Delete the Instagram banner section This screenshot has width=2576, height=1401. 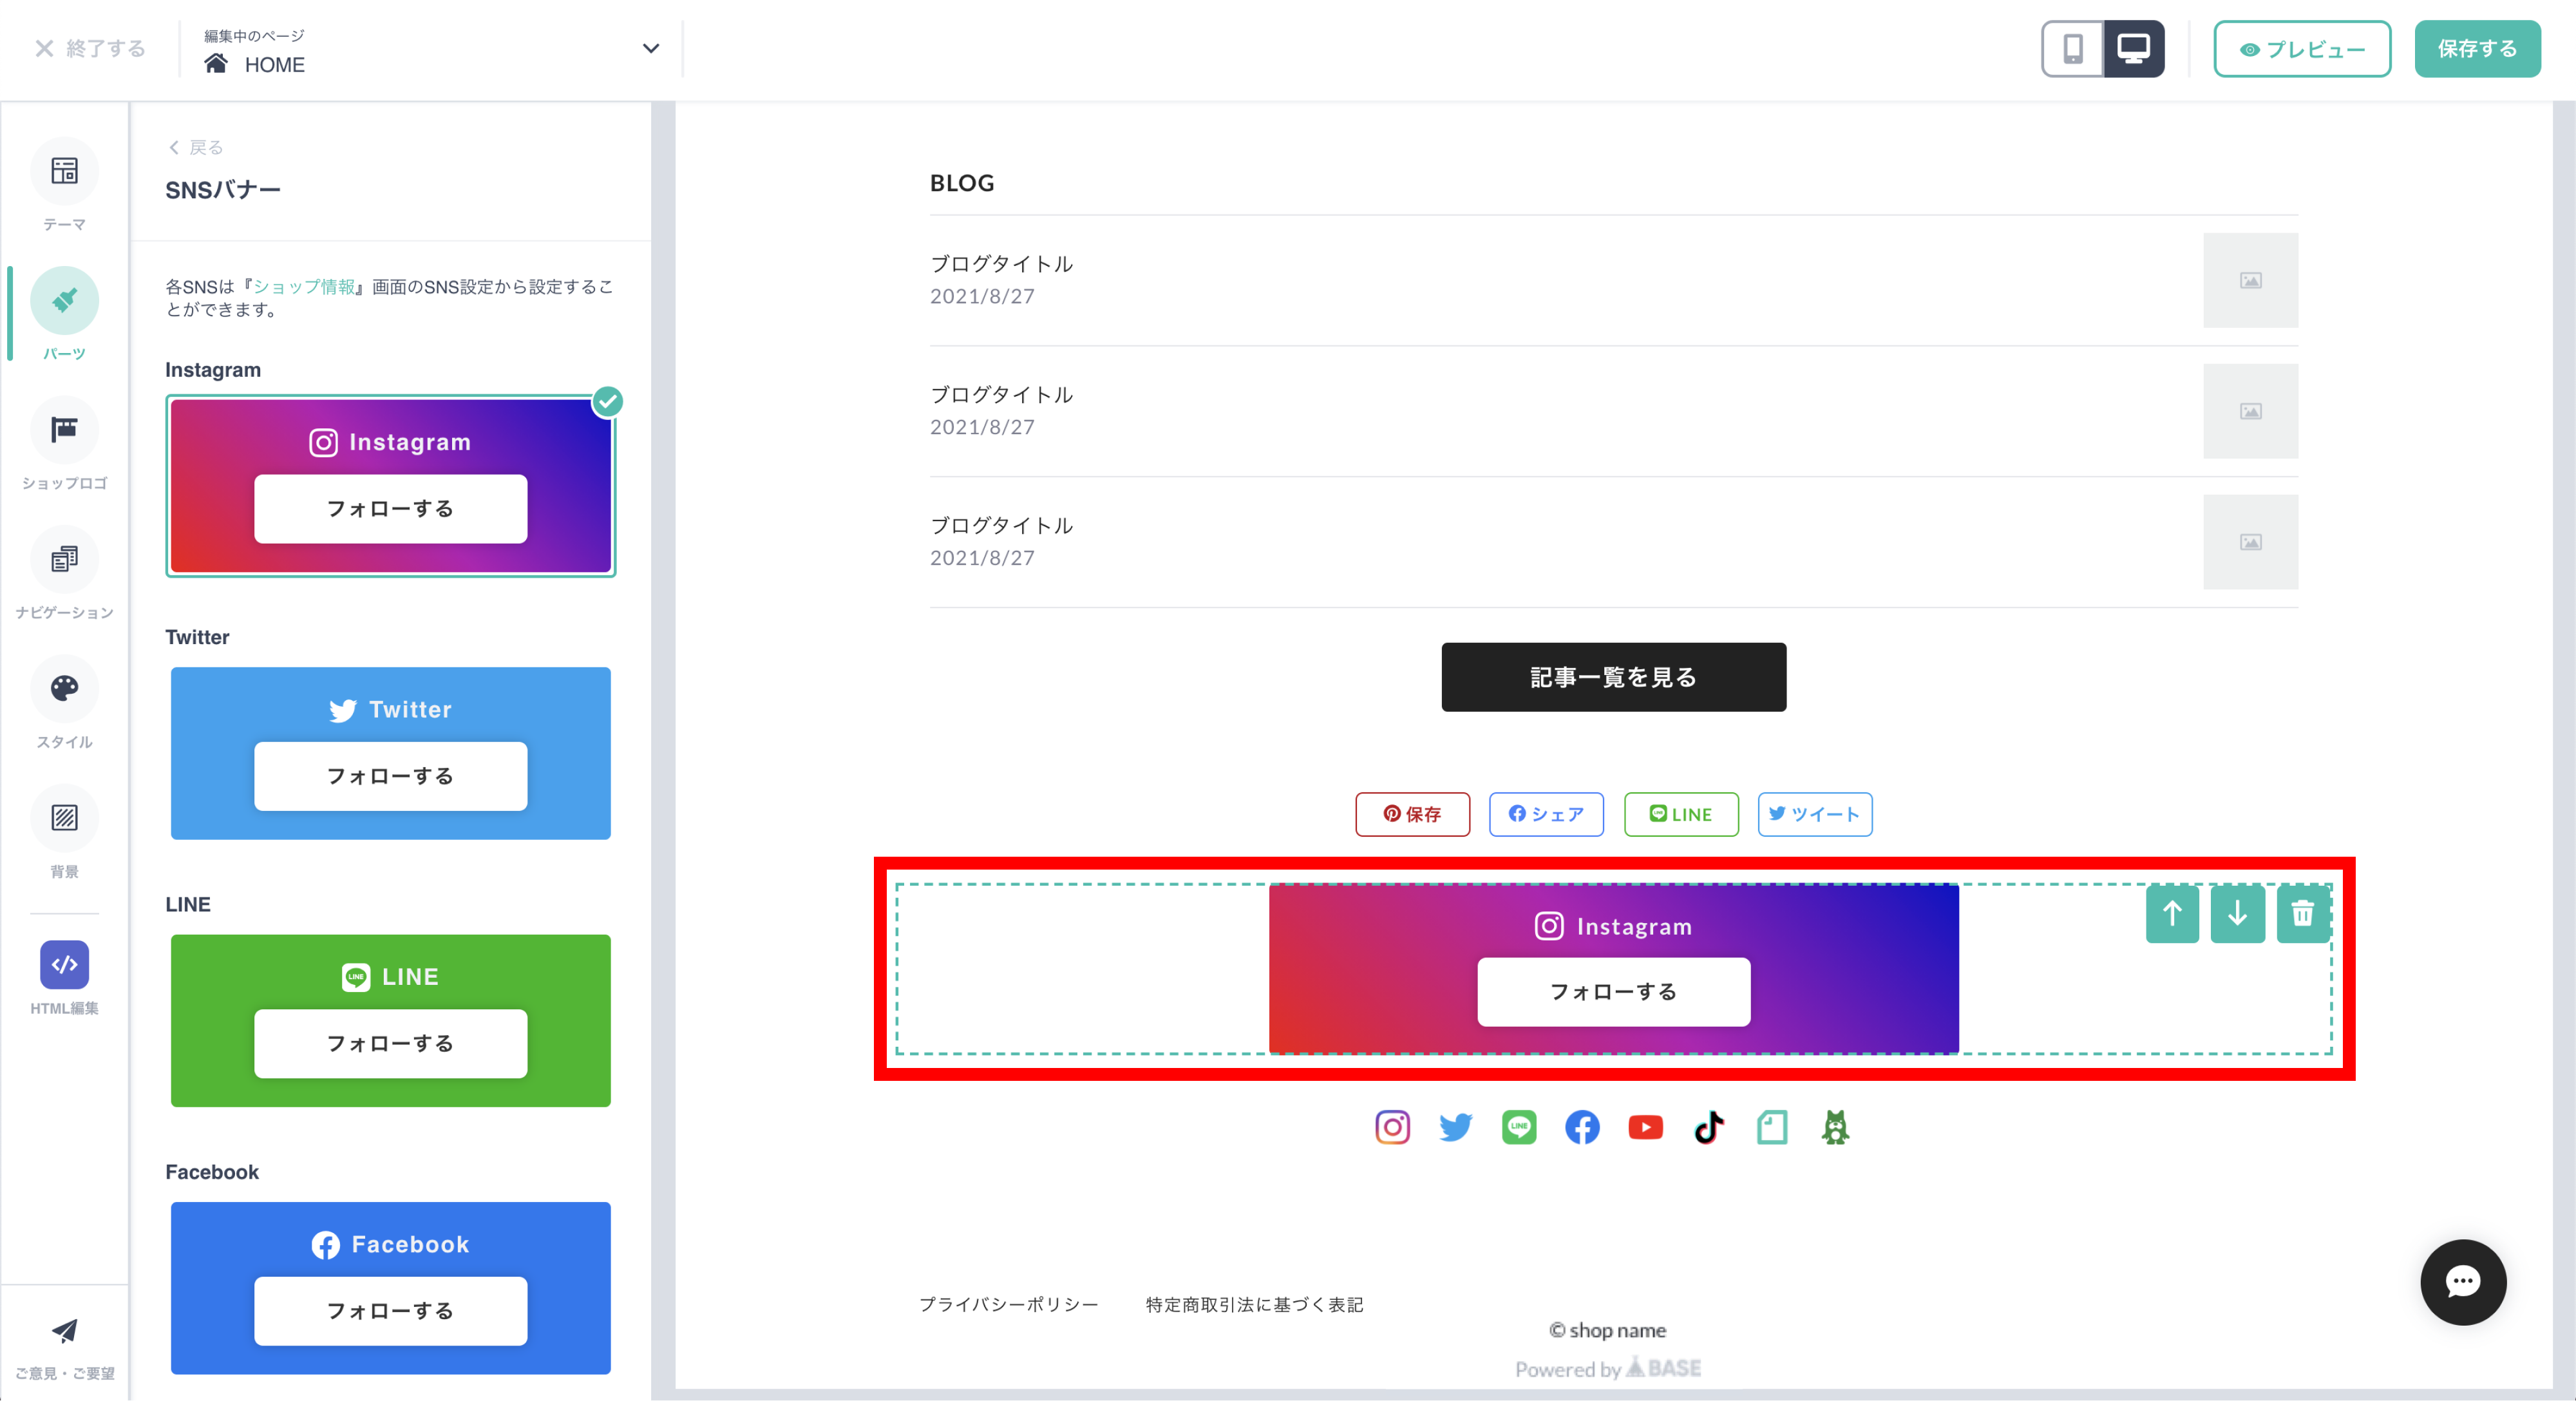point(2303,914)
